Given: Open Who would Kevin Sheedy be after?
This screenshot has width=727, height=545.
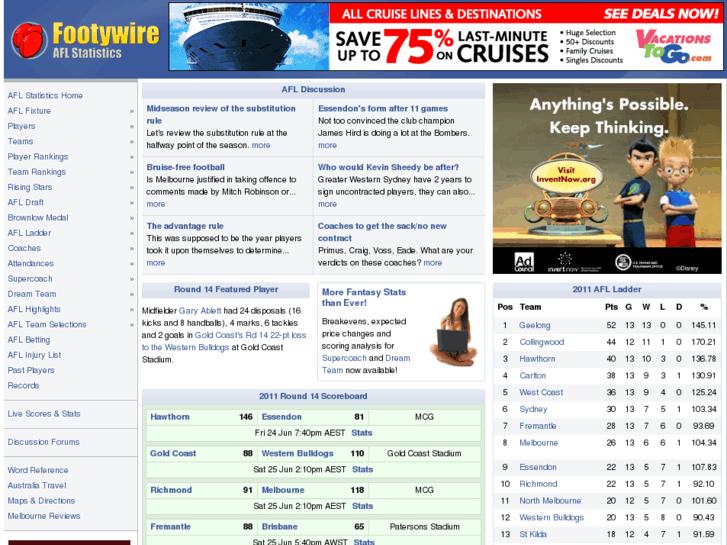Looking at the screenshot, I should tap(389, 167).
